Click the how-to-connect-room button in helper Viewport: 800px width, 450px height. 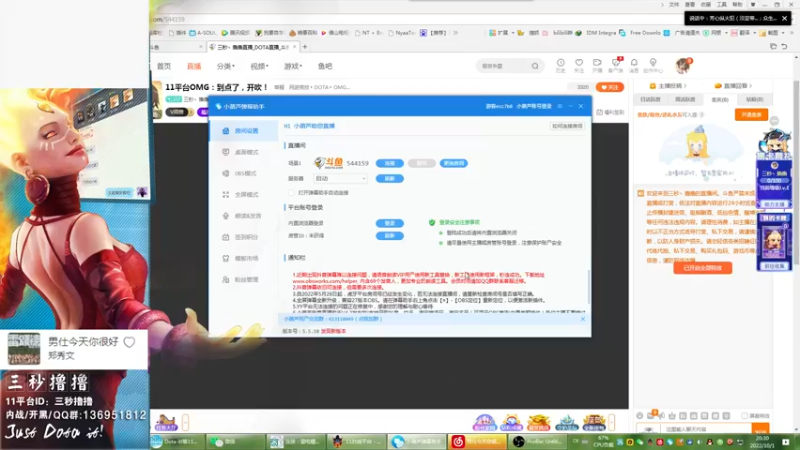click(567, 126)
